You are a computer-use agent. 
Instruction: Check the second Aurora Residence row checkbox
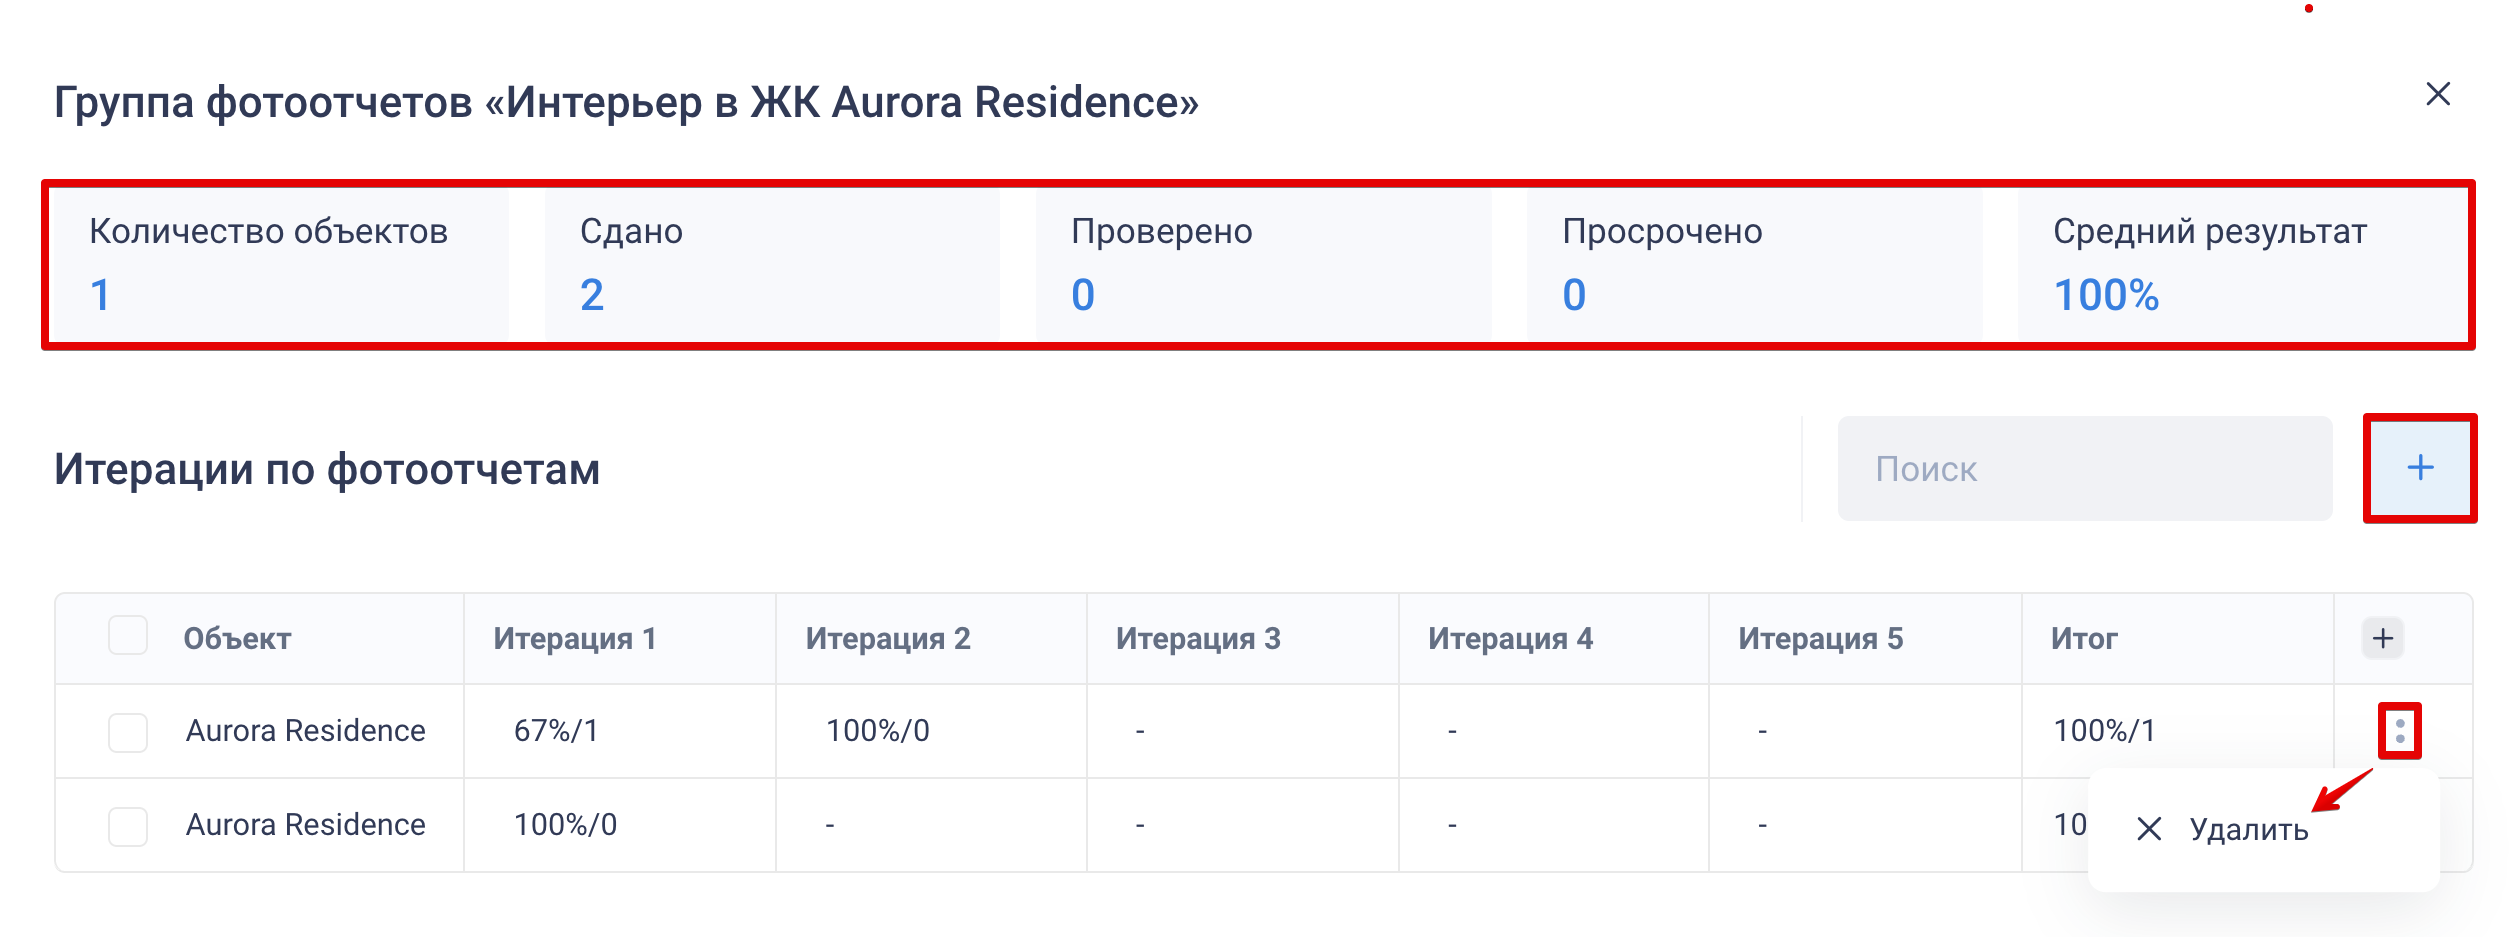(128, 826)
